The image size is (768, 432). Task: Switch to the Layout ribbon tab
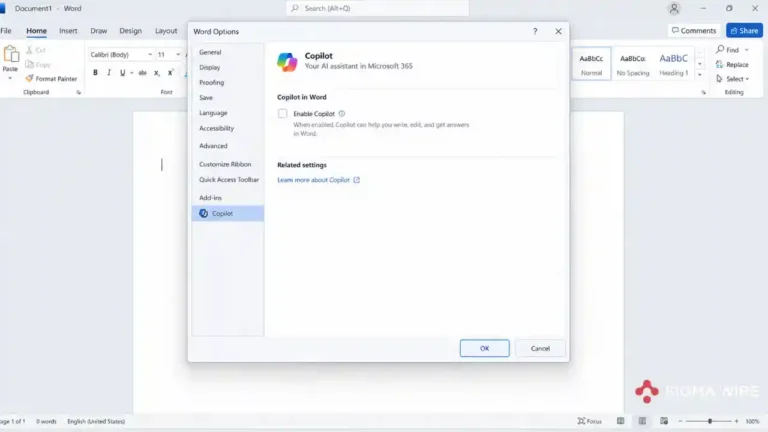click(x=166, y=30)
